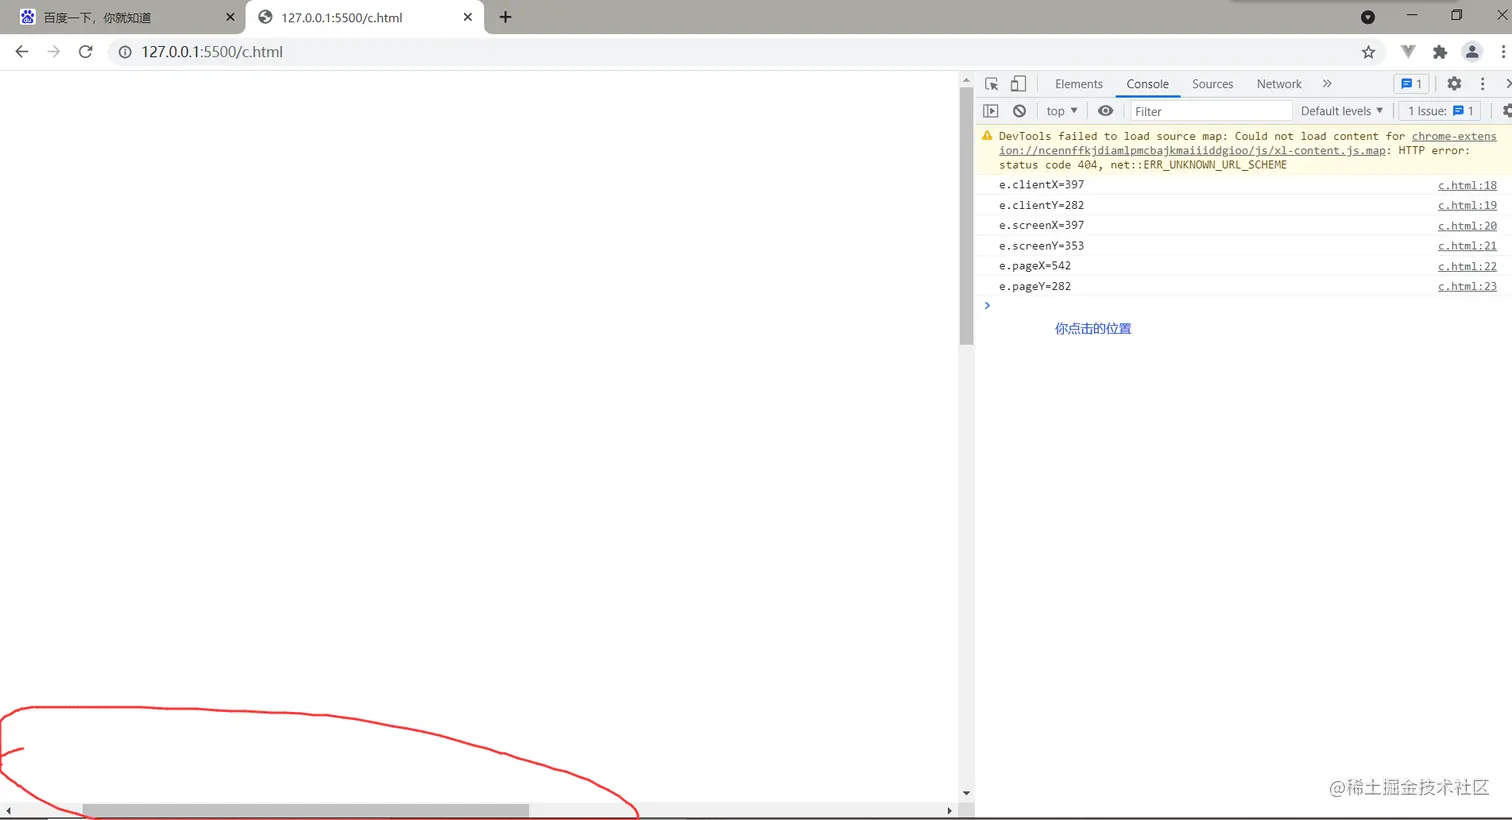Viewport: 1512px width, 820px height.
Task: Close the Baidu tab
Action: click(x=230, y=17)
